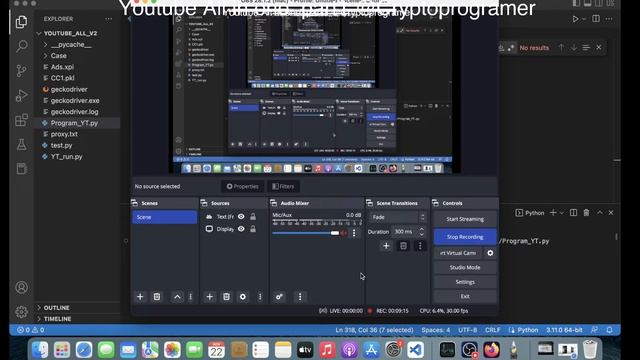Select the Scene item in OBS Scenes list
Image resolution: width=640 pixels, height=360 pixels.
pyautogui.click(x=164, y=217)
